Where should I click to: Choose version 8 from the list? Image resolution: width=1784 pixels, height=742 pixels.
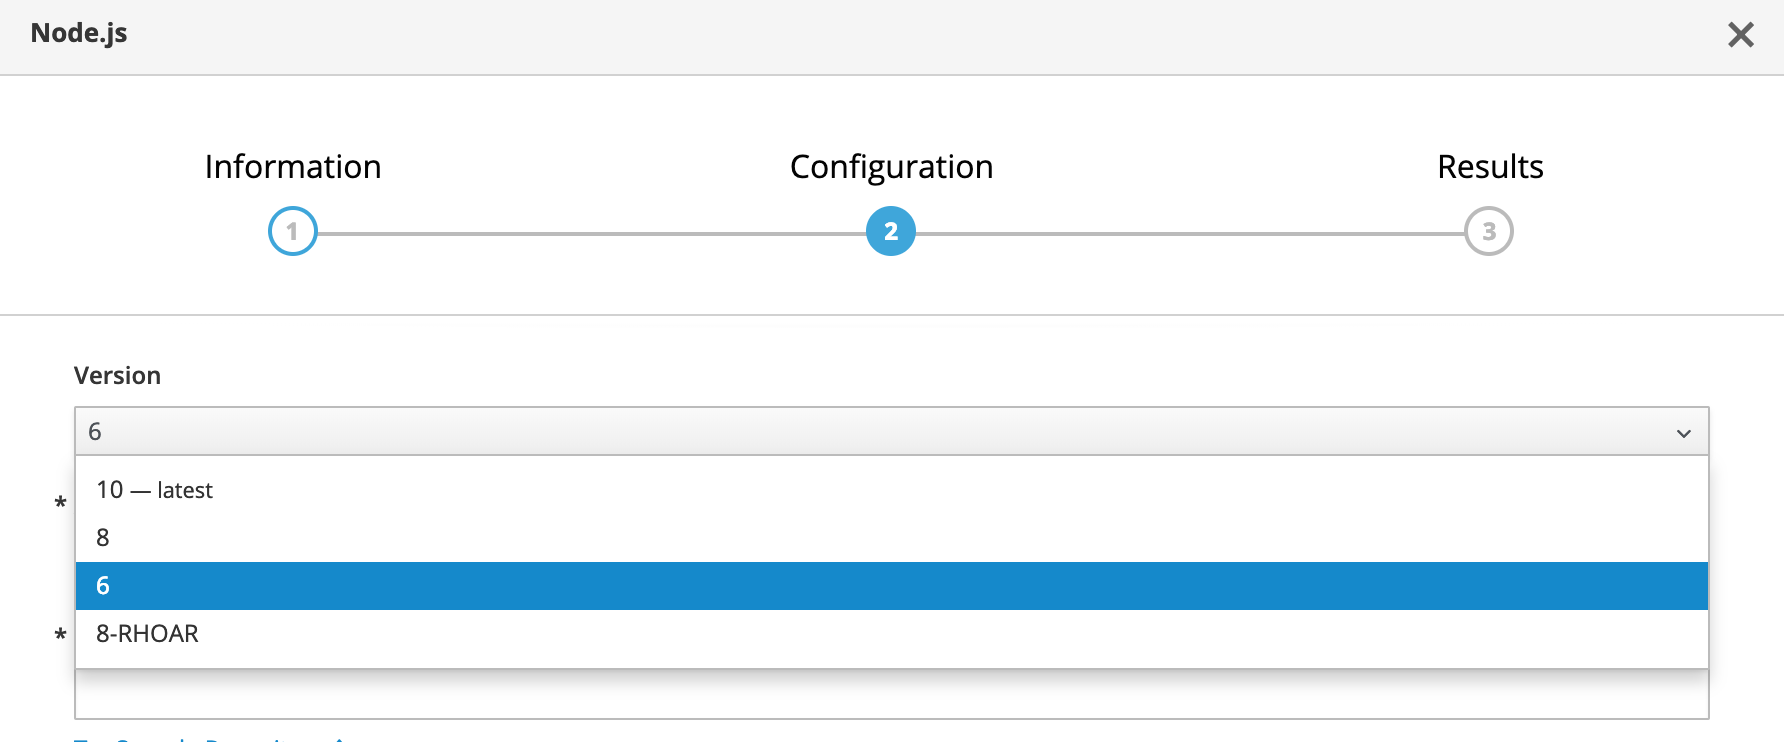(892, 538)
